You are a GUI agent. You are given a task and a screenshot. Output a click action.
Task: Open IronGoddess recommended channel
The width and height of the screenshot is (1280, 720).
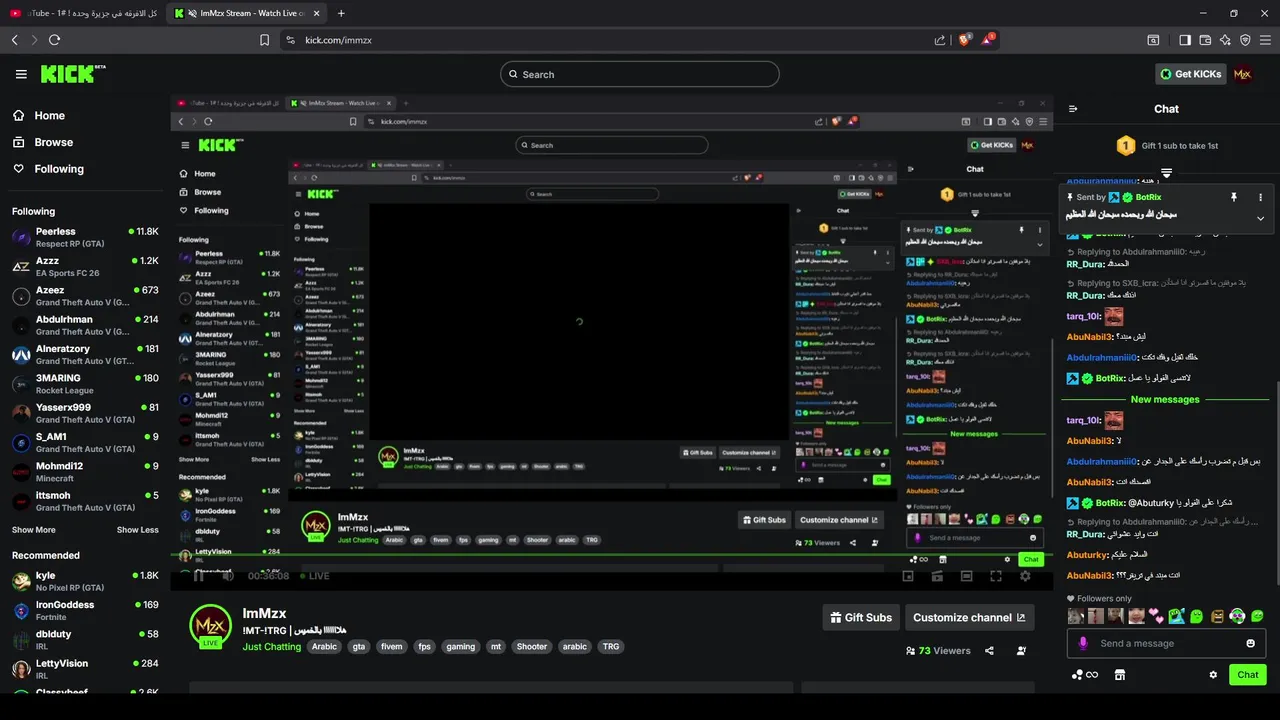85,610
